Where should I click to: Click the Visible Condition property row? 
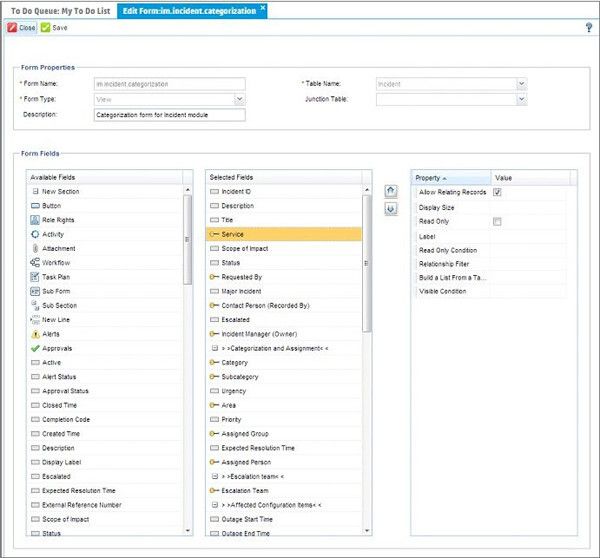click(x=491, y=291)
